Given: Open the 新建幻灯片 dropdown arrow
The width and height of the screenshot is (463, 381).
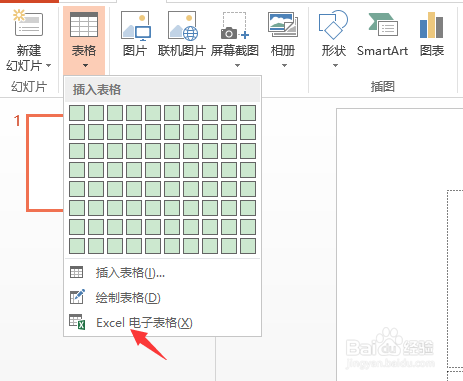Looking at the screenshot, I should tap(49, 65).
